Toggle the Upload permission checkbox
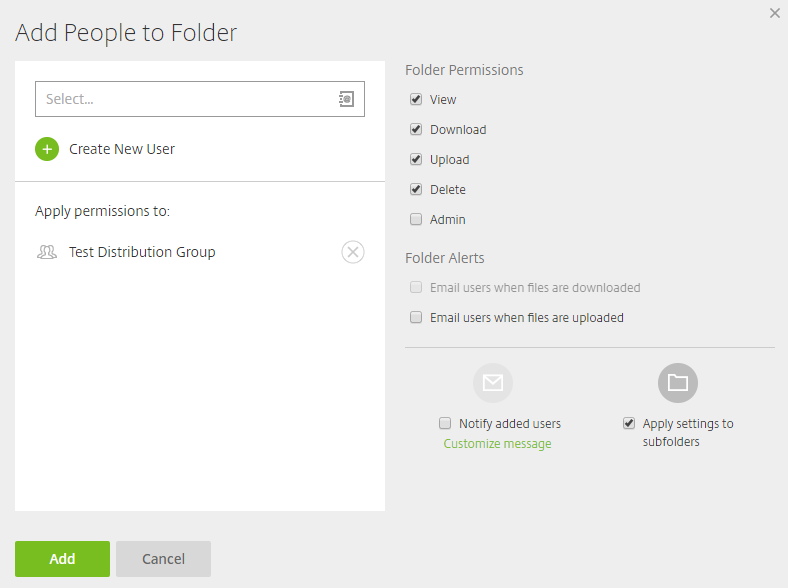The width and height of the screenshot is (788, 588). [416, 159]
